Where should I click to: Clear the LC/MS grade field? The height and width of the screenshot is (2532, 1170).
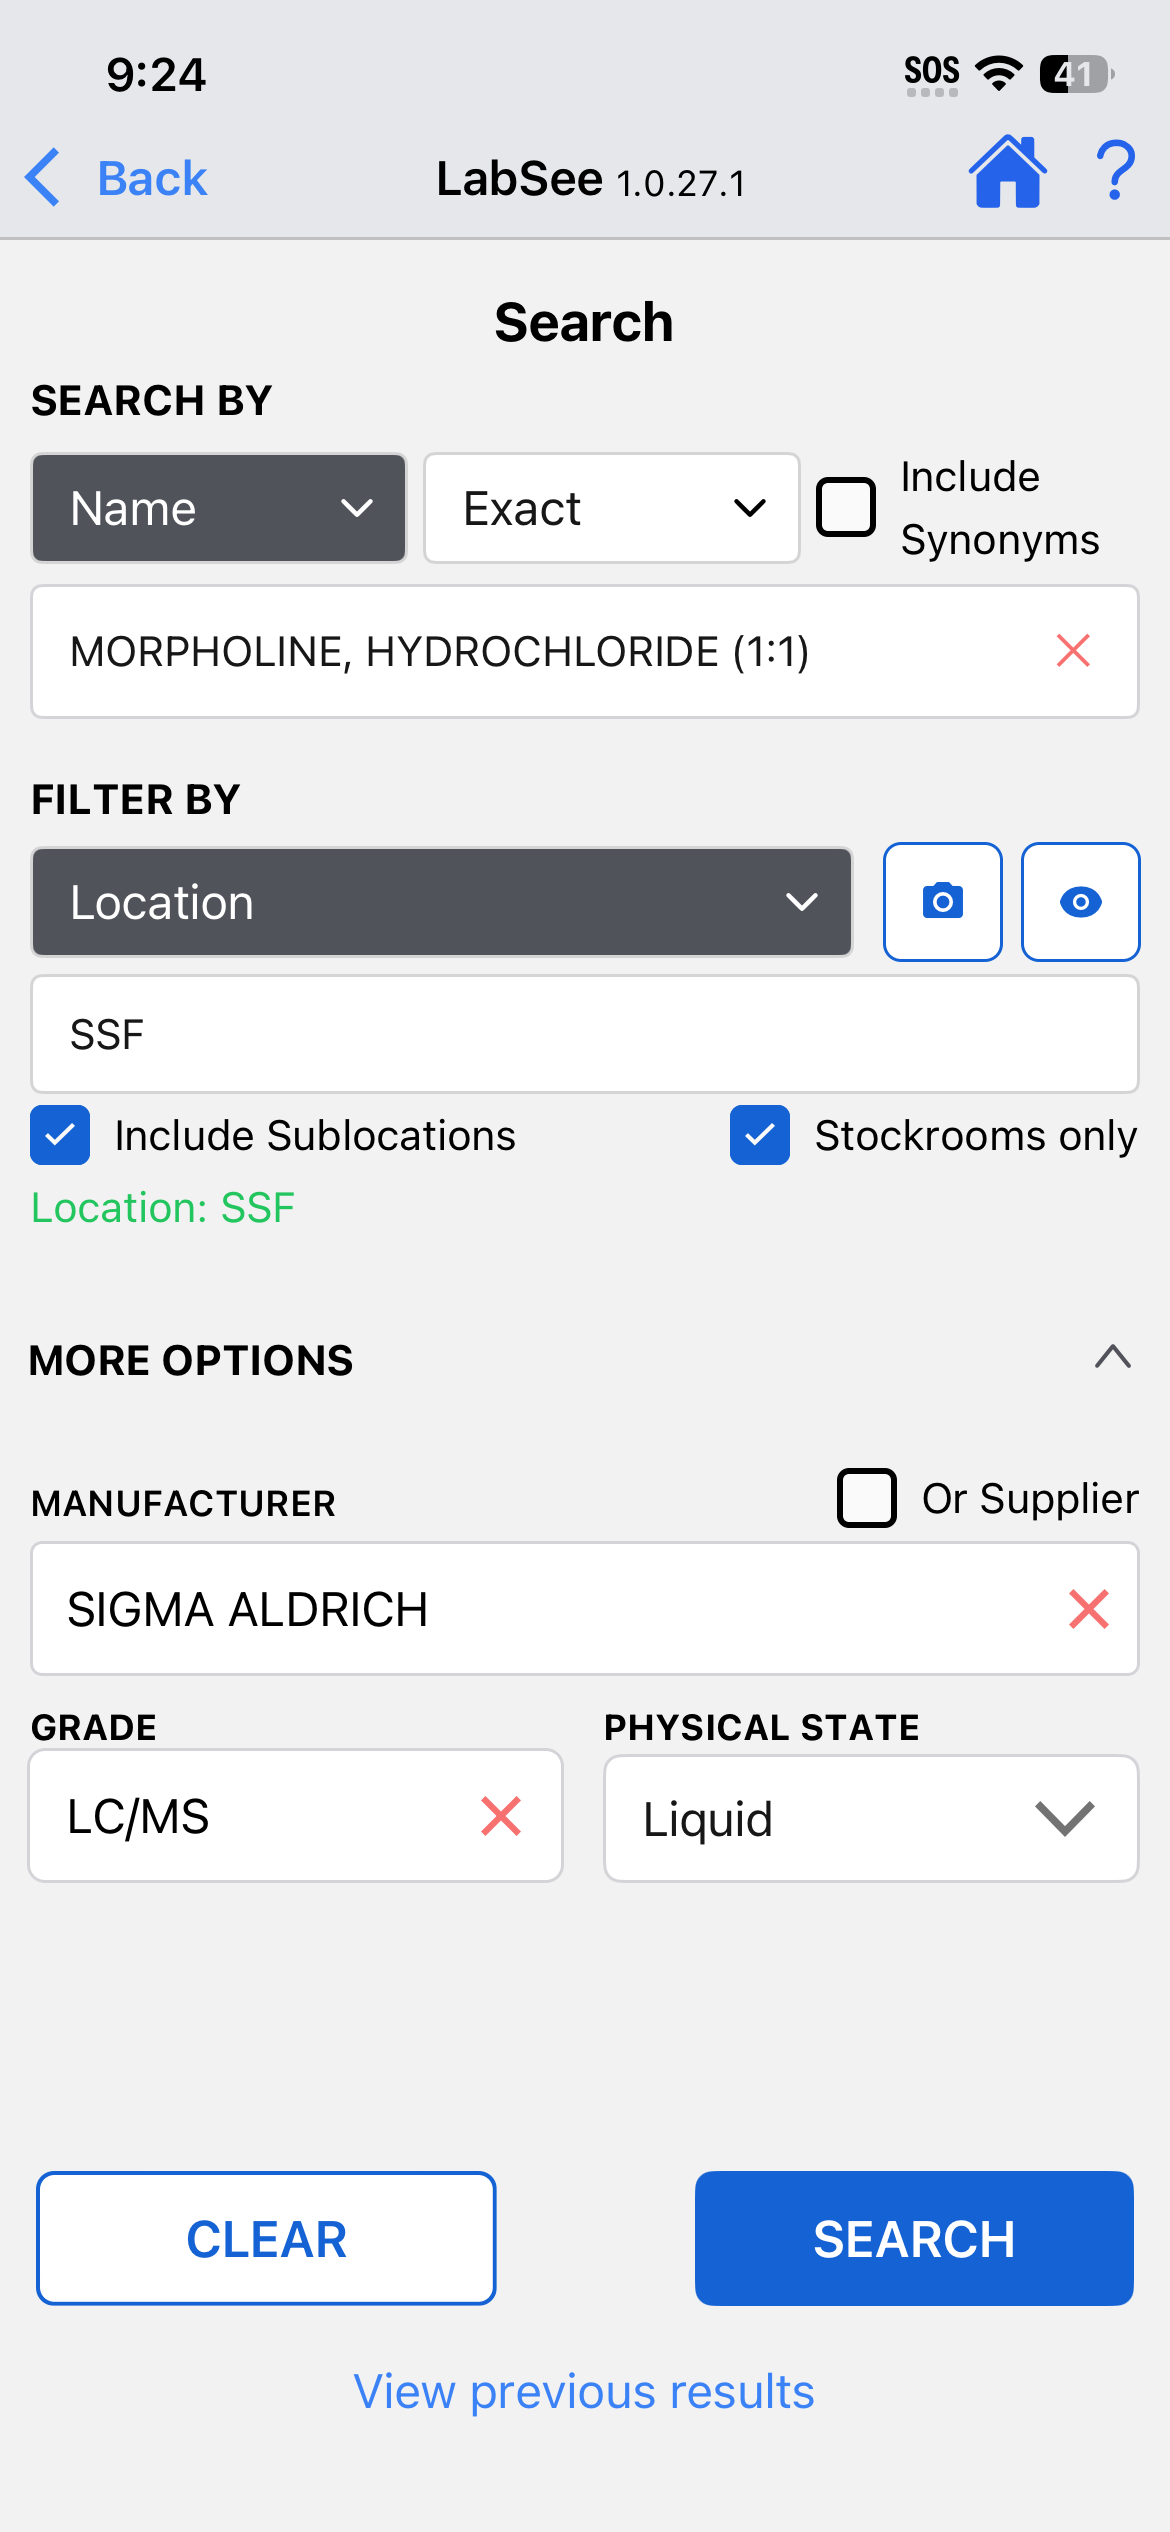pos(501,1816)
